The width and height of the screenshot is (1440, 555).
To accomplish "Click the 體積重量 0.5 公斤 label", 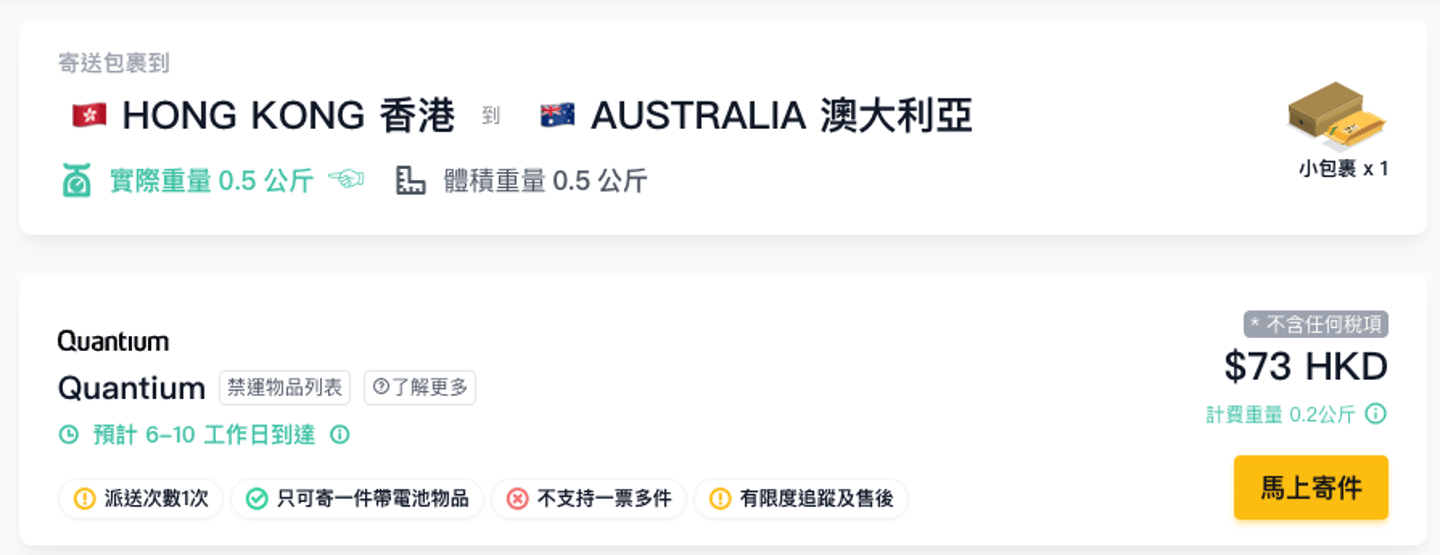I will click(x=545, y=181).
